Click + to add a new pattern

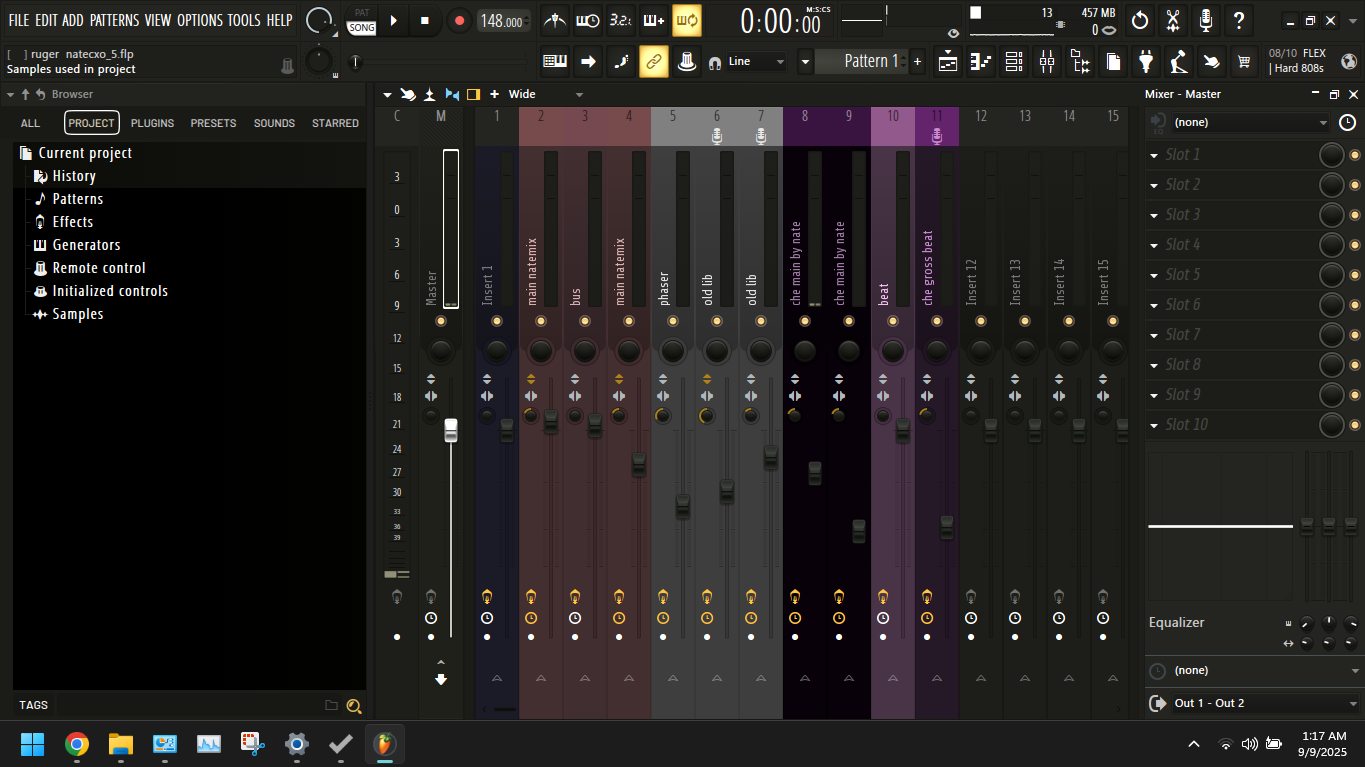pos(916,61)
